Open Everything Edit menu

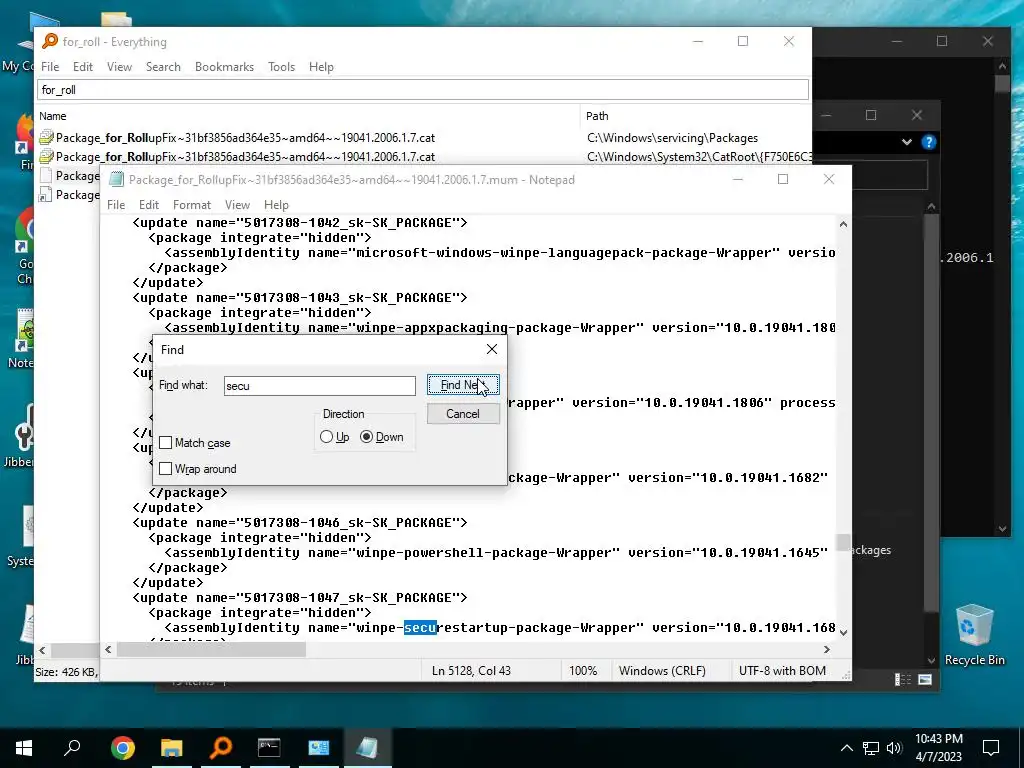(82, 67)
